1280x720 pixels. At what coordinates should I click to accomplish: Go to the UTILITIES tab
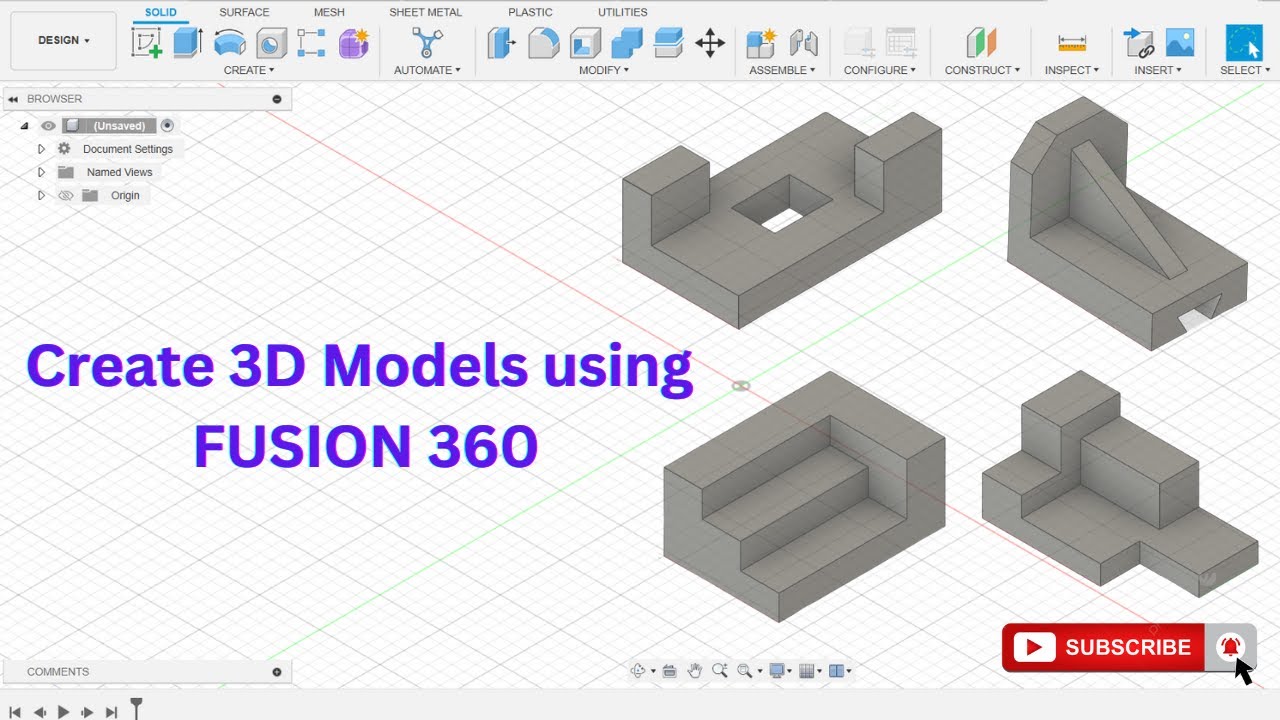(622, 12)
